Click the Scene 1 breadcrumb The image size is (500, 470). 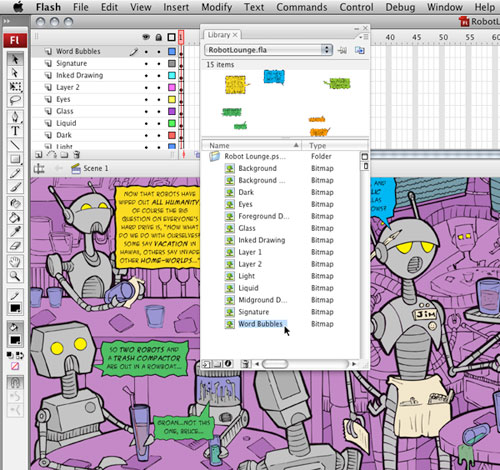tap(96, 168)
